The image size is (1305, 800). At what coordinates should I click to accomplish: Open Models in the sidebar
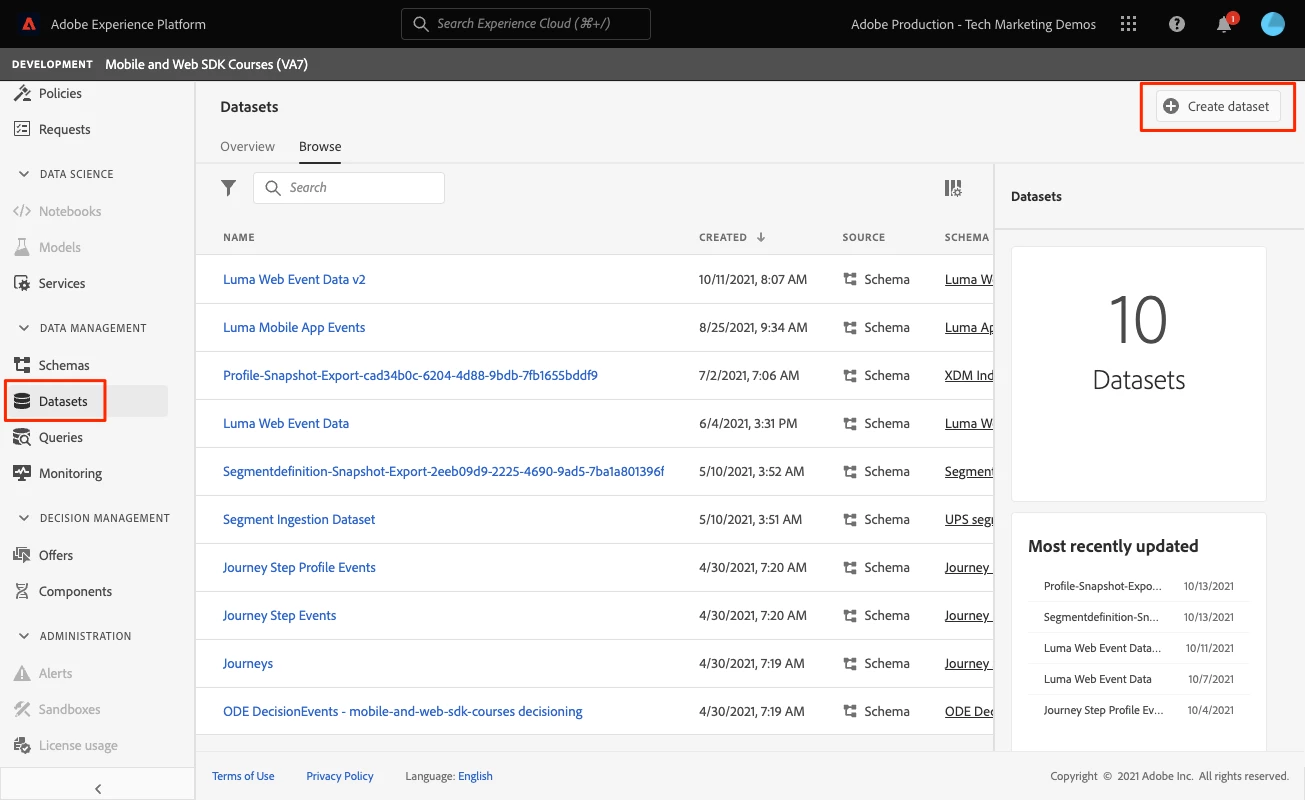[x=60, y=247]
